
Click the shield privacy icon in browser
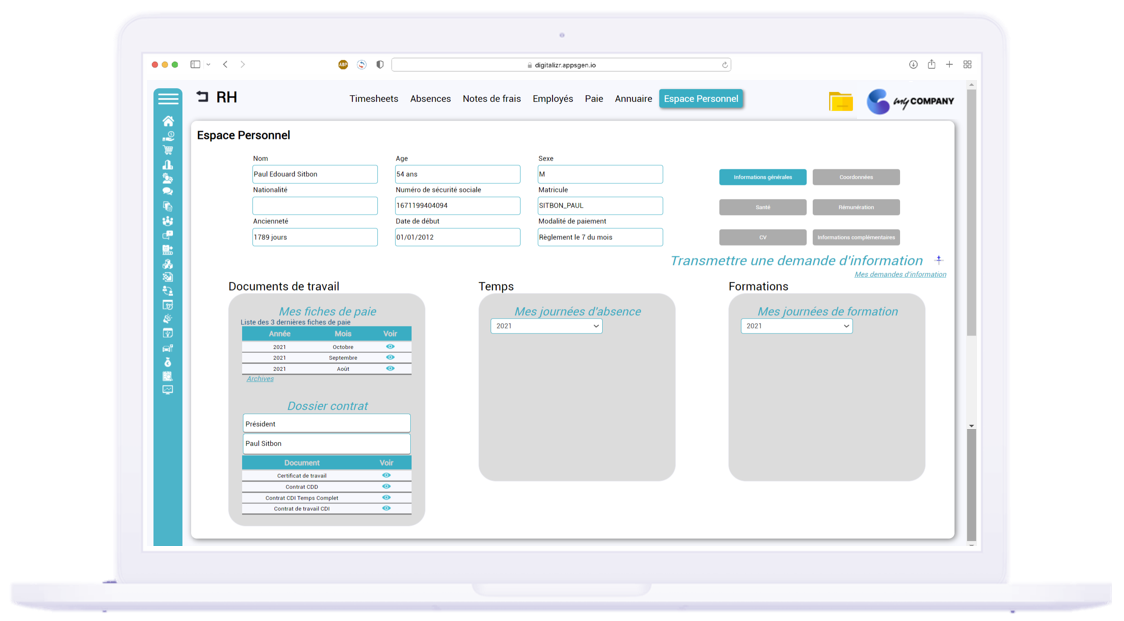(x=380, y=65)
